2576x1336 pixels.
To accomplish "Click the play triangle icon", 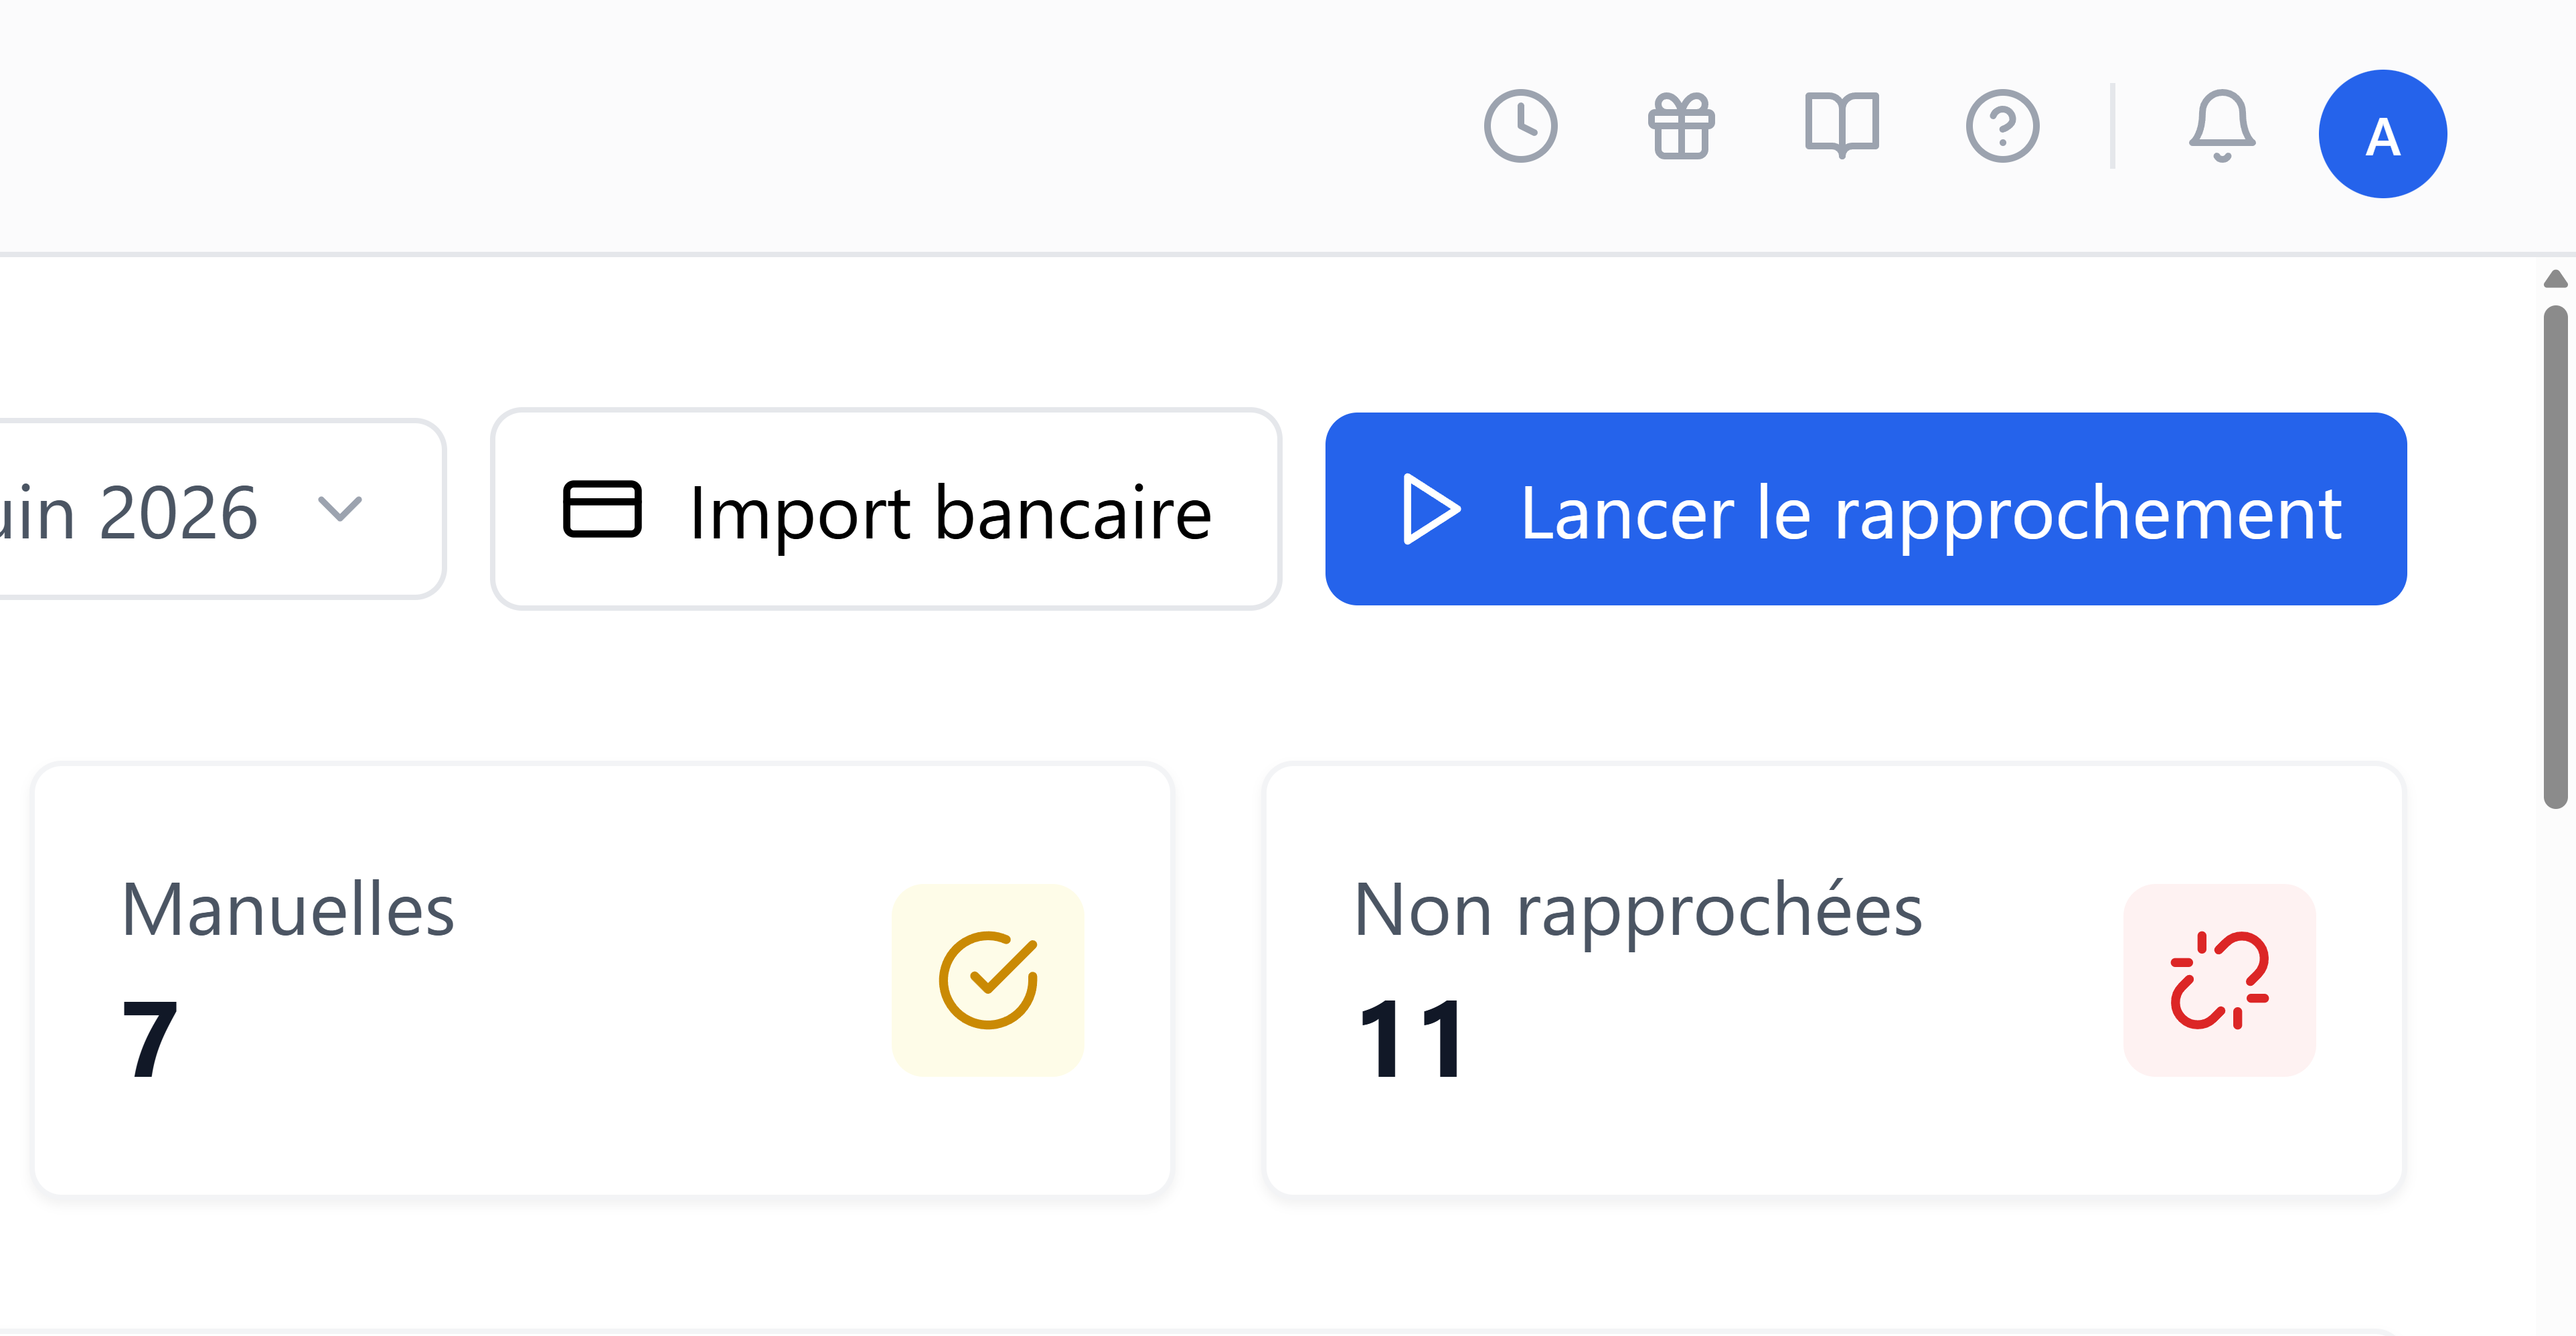I will tap(1431, 509).
